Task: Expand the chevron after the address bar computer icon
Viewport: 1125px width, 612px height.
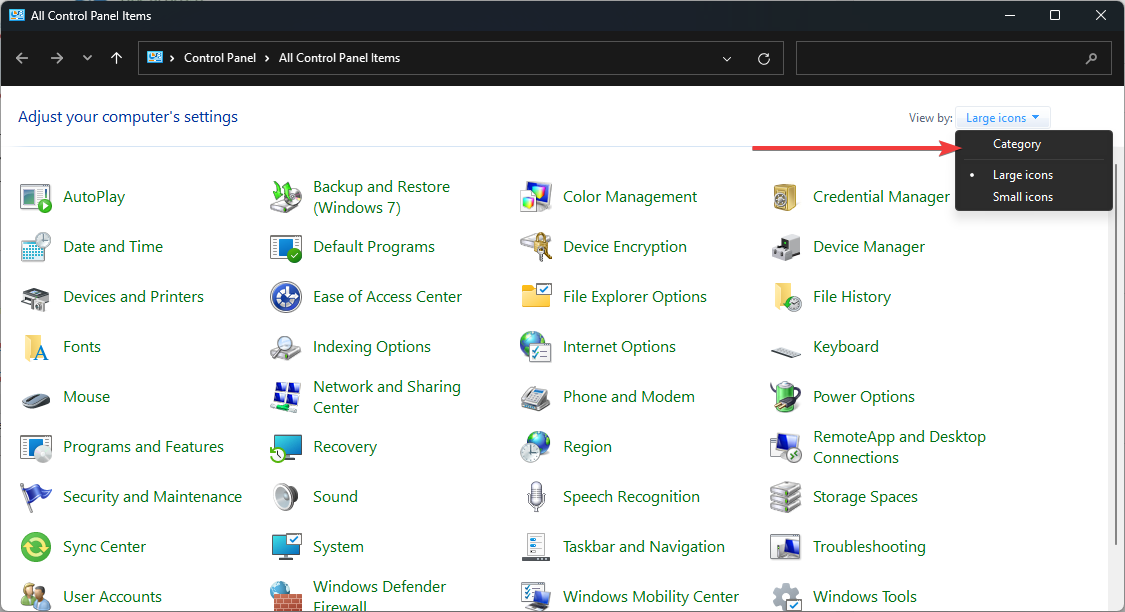Action: (172, 58)
